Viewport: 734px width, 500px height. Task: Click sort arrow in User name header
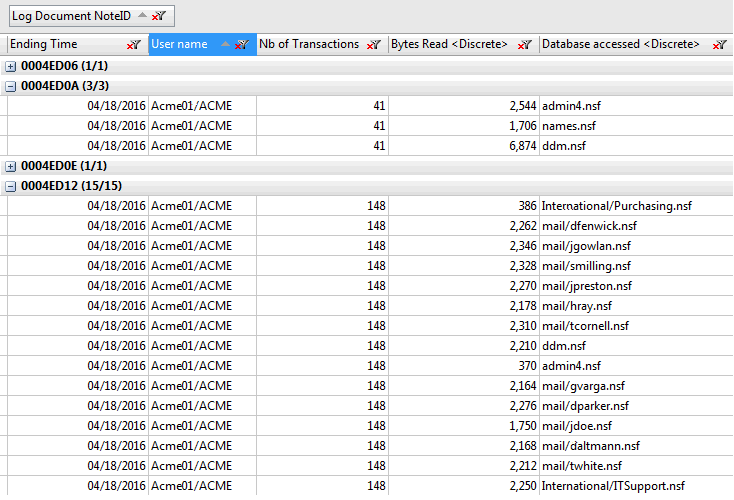pyautogui.click(x=225, y=45)
